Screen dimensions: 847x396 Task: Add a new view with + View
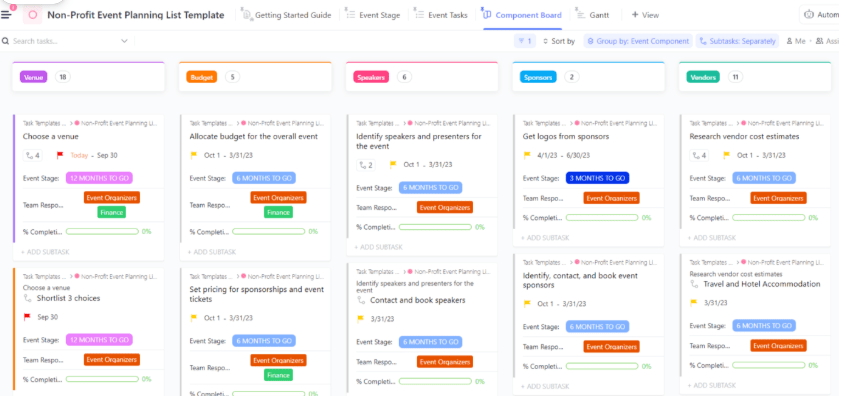coord(645,15)
